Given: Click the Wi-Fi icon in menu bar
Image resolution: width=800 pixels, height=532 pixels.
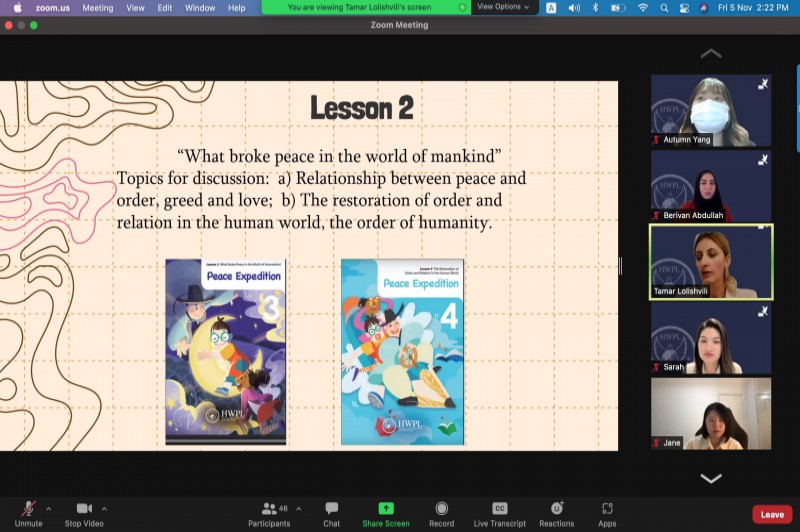Looking at the screenshot, I should point(642,7).
